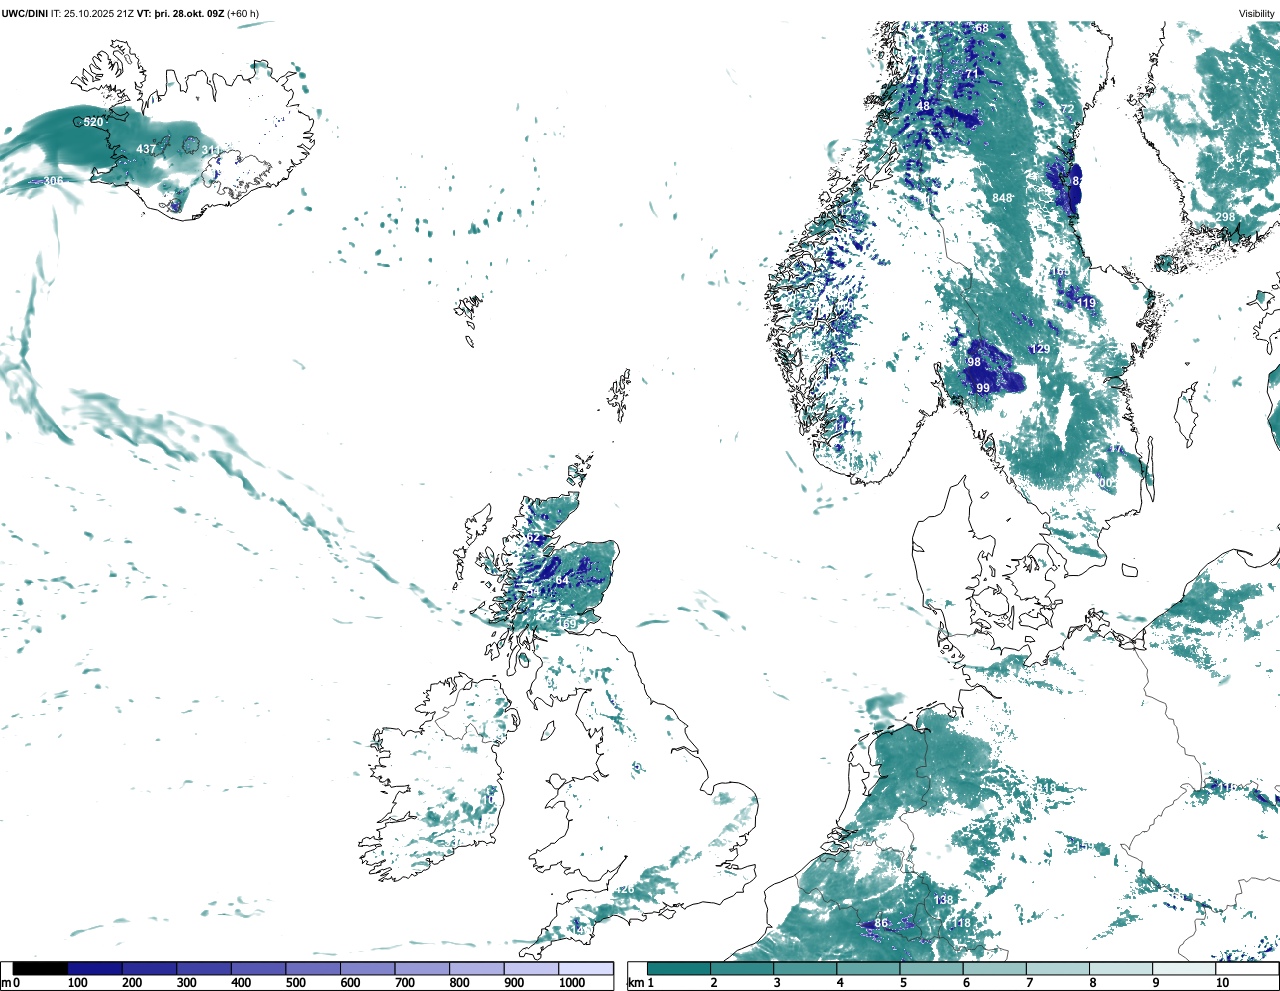Click the 4–5 km teal legend swatch
The width and height of the screenshot is (1280, 991).
click(868, 968)
